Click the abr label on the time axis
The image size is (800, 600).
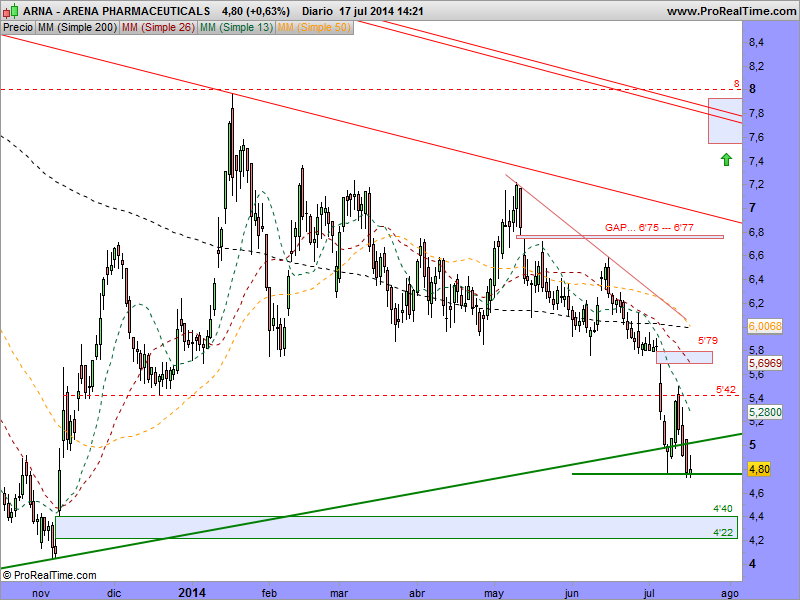point(417,593)
